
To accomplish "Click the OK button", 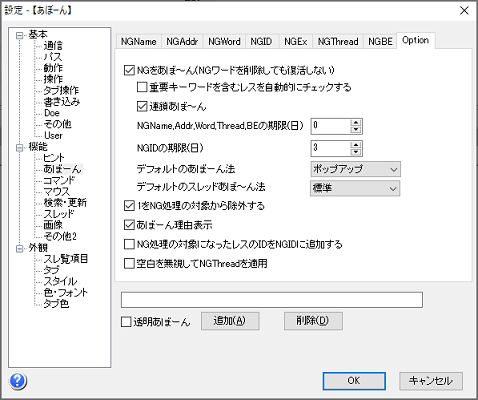I will click(354, 381).
